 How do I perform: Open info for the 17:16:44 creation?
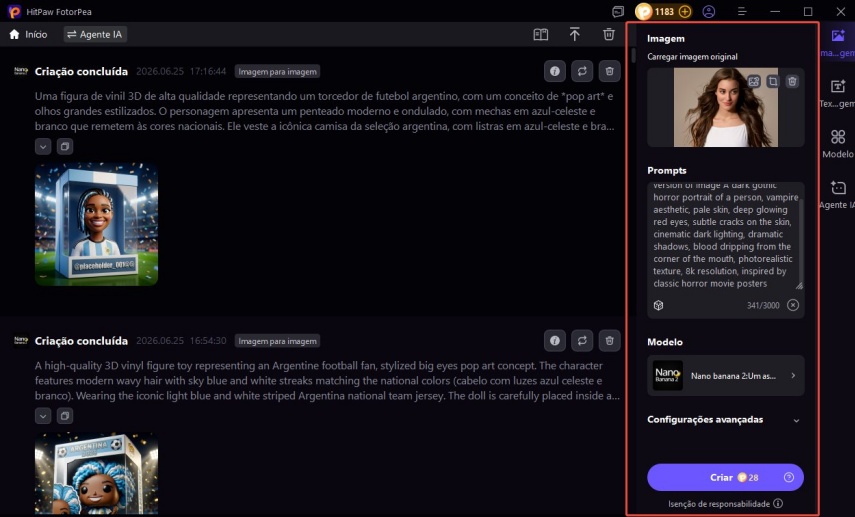[555, 71]
